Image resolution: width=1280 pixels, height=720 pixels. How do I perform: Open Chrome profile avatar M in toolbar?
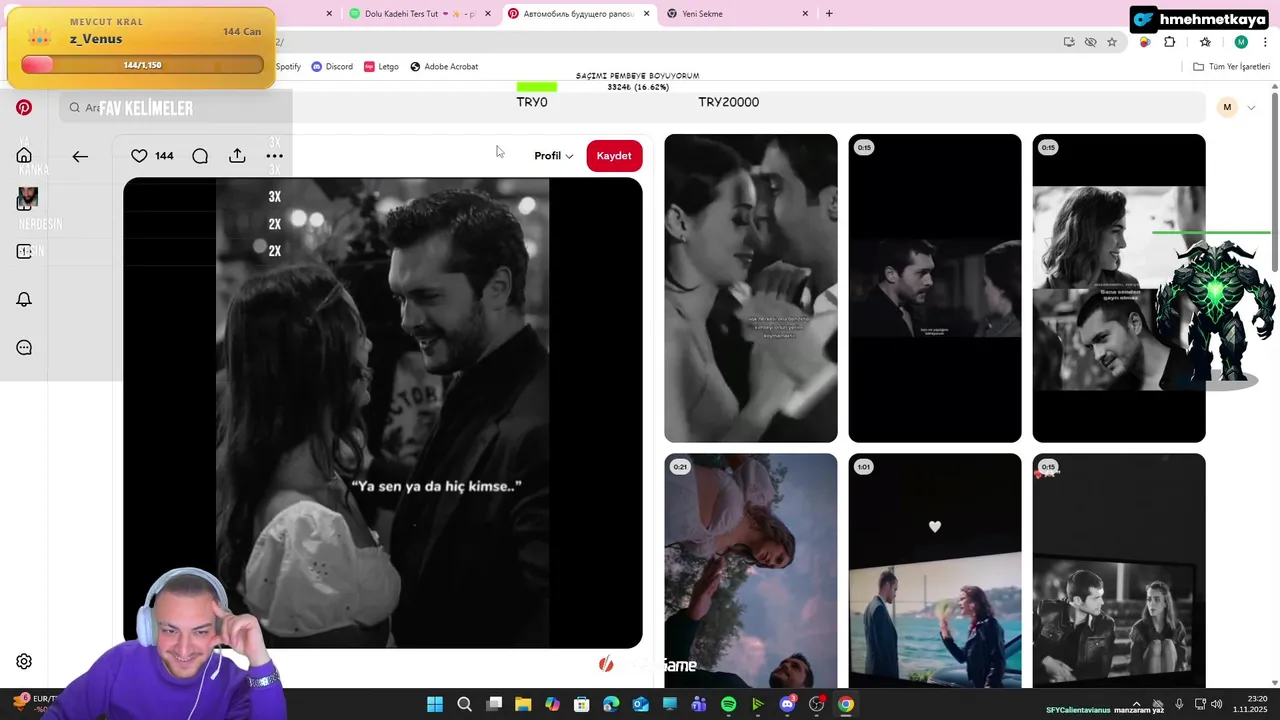(x=1241, y=42)
